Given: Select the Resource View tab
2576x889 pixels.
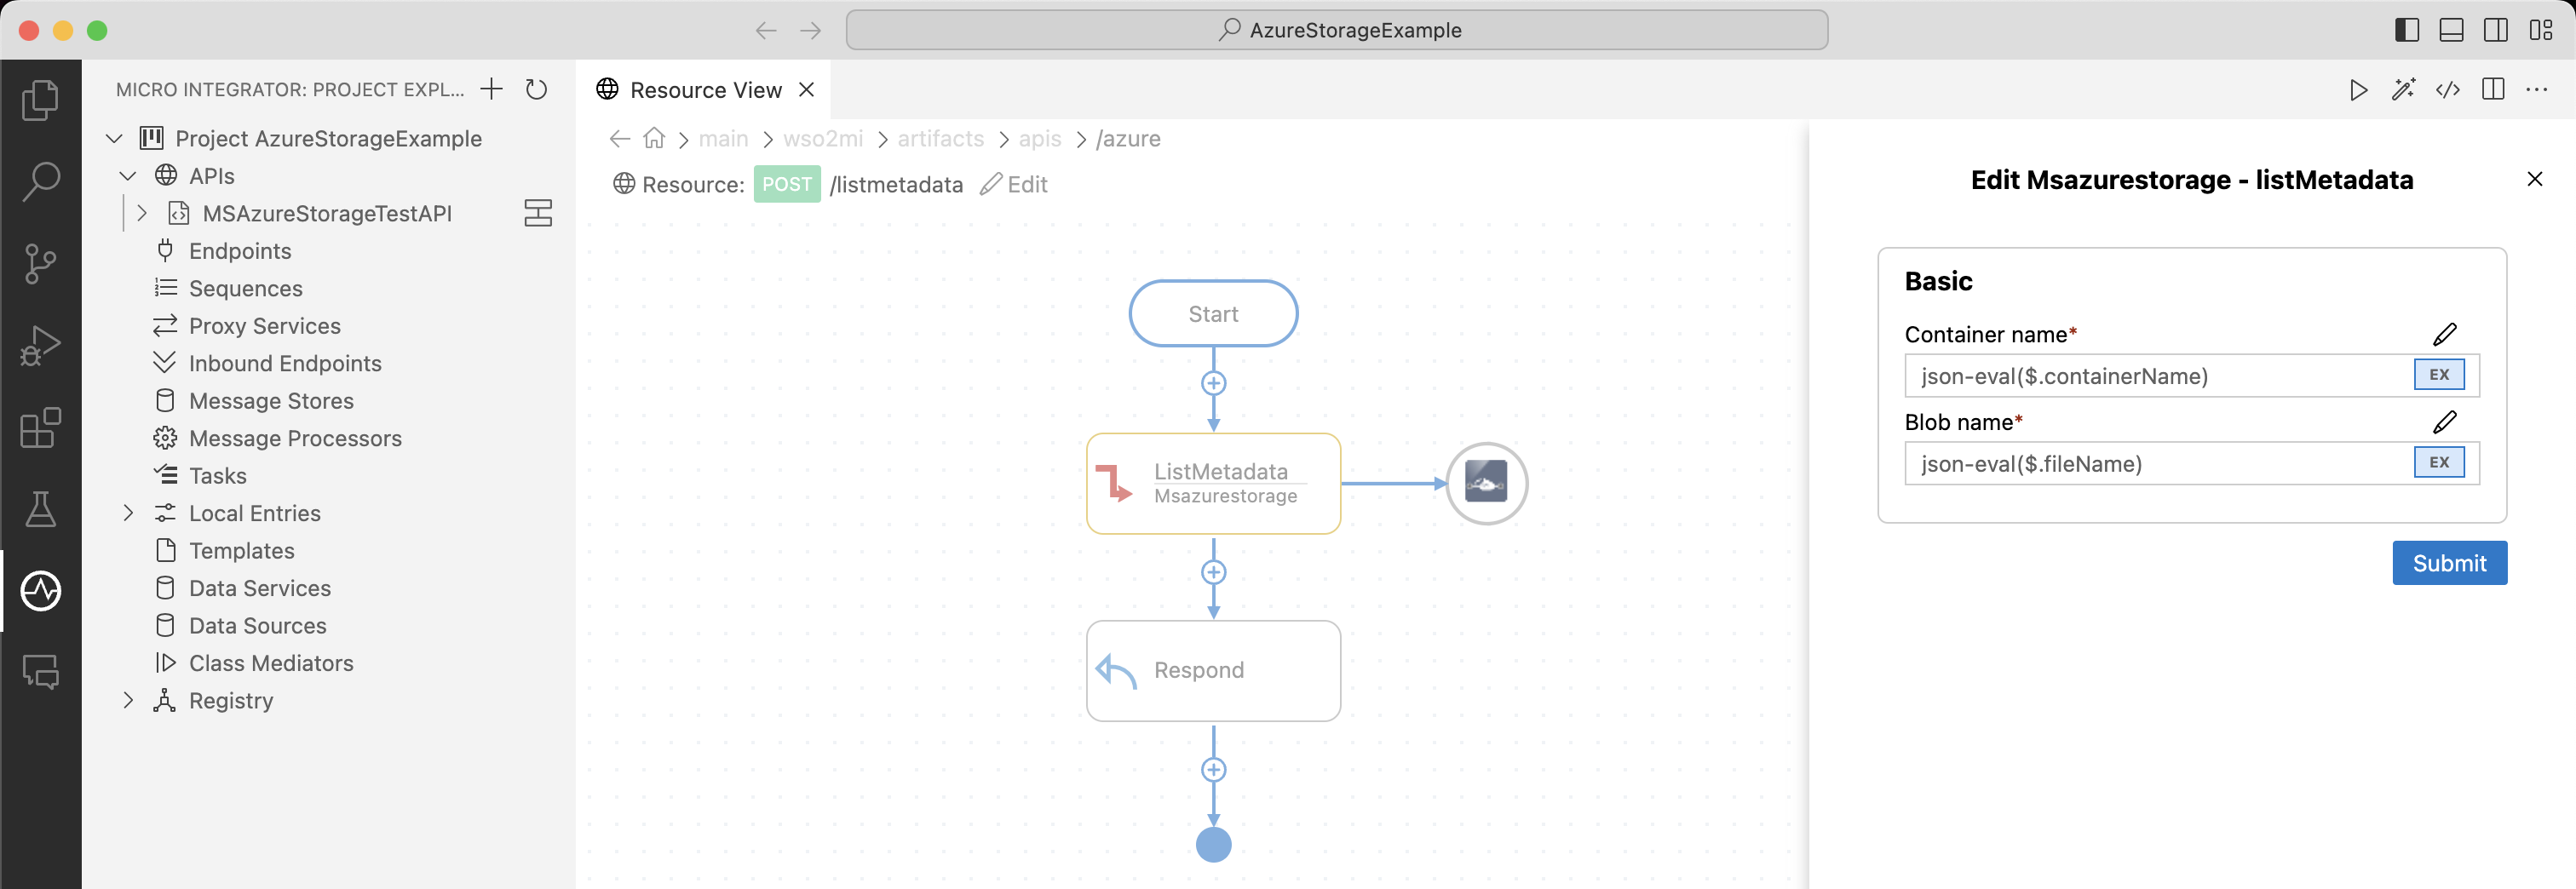Looking at the screenshot, I should point(705,90).
